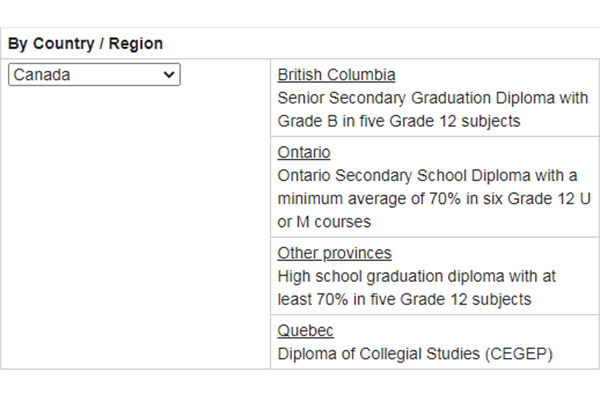Click the Grade B in five subjects line

pyautogui.click(x=399, y=121)
